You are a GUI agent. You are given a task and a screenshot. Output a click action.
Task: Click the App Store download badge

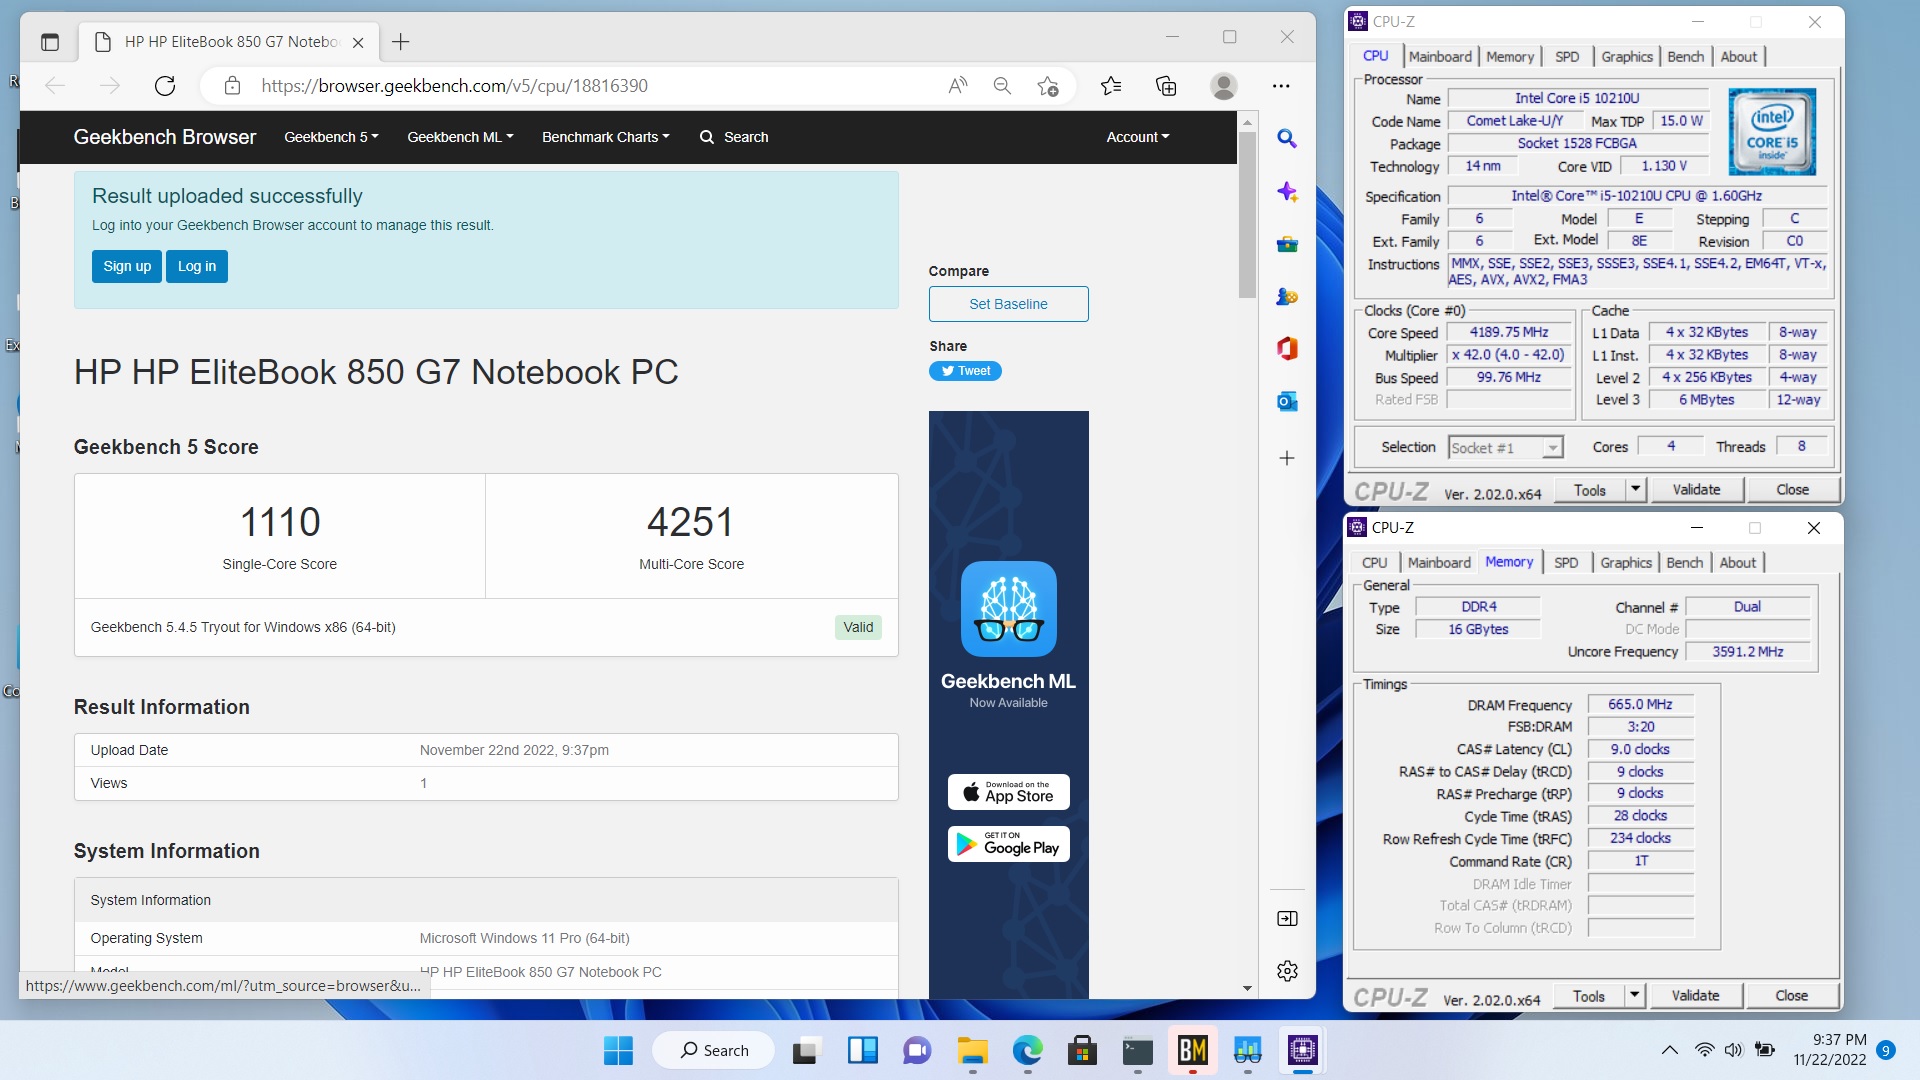(x=1008, y=792)
